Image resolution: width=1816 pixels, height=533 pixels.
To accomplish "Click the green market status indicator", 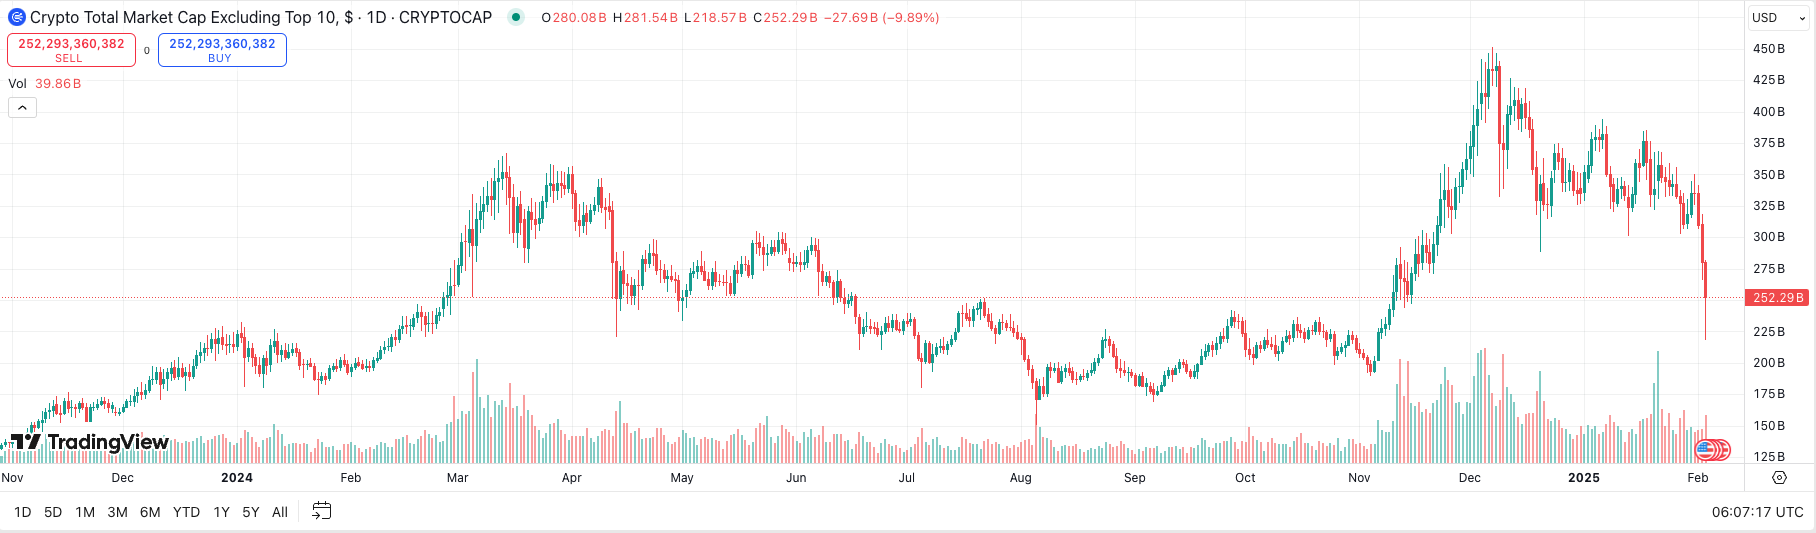I will coord(516,17).
